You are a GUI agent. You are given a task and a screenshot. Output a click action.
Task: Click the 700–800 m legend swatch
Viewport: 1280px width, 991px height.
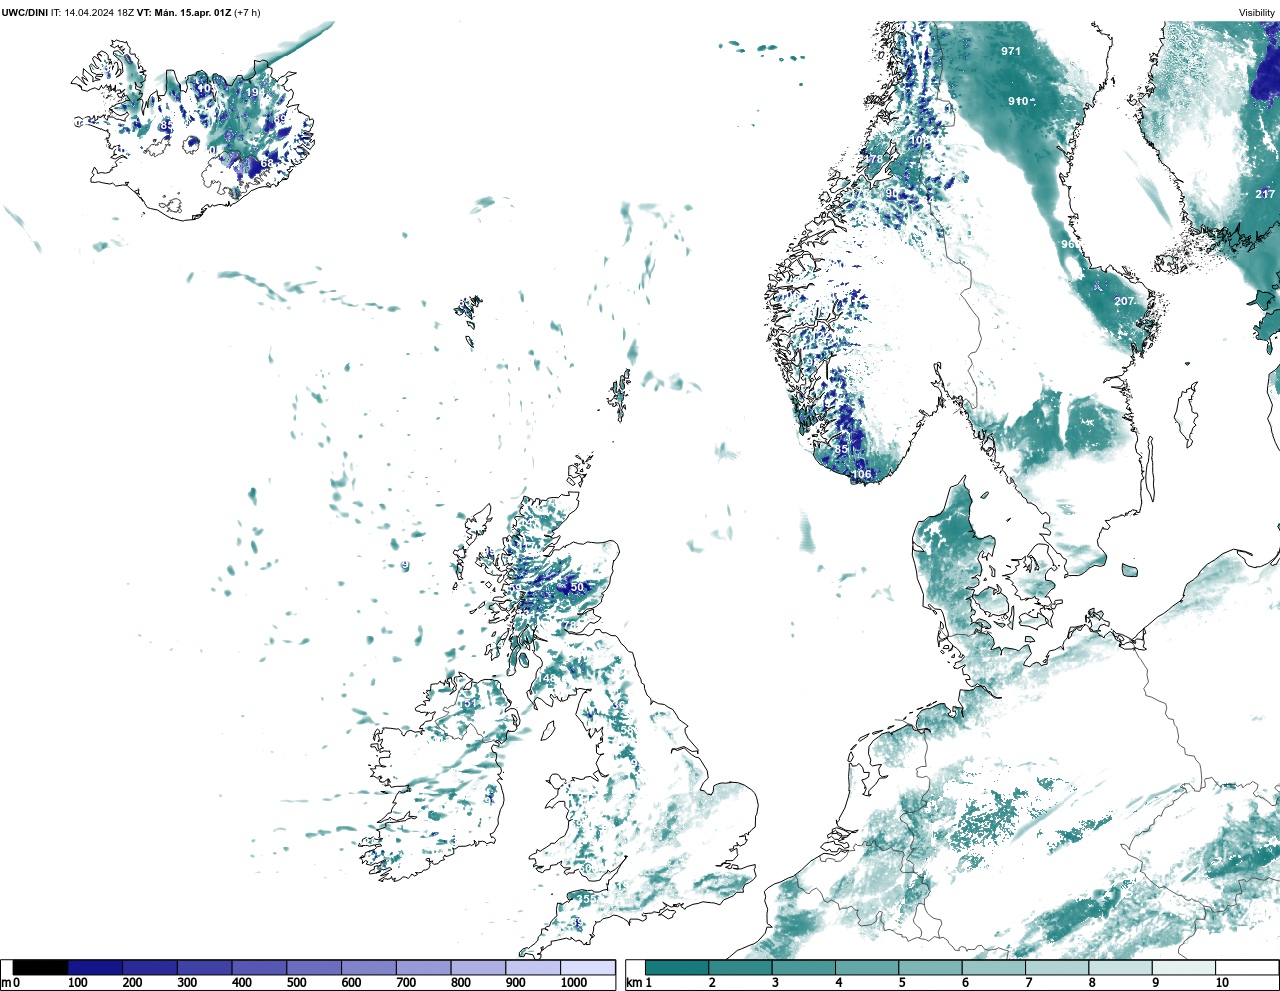click(423, 967)
